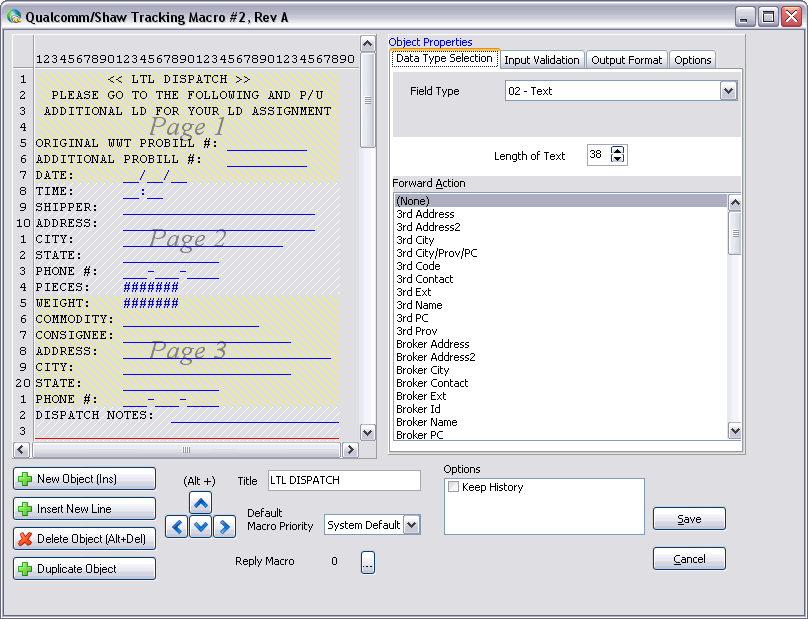The width and height of the screenshot is (808, 619).
Task: Click the Title text field
Action: pyautogui.click(x=343, y=481)
